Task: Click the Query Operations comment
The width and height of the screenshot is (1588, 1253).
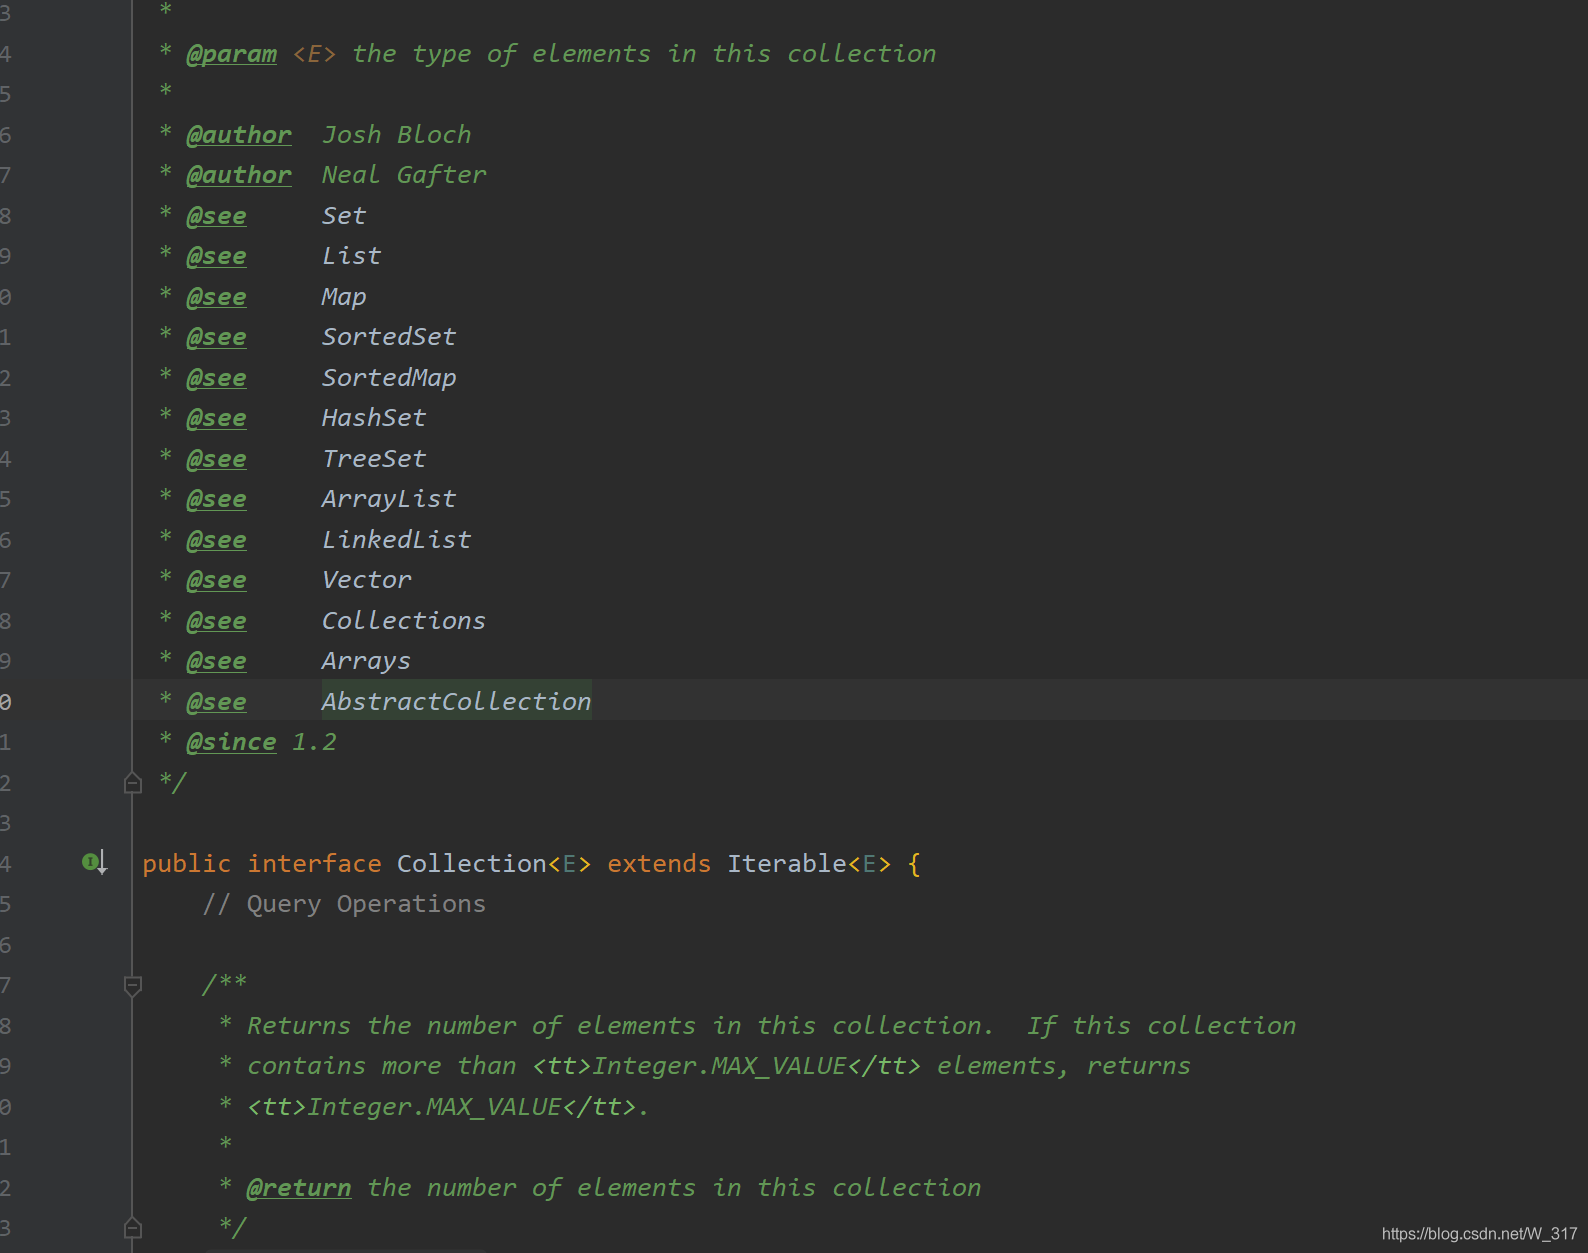Action: [x=344, y=904]
